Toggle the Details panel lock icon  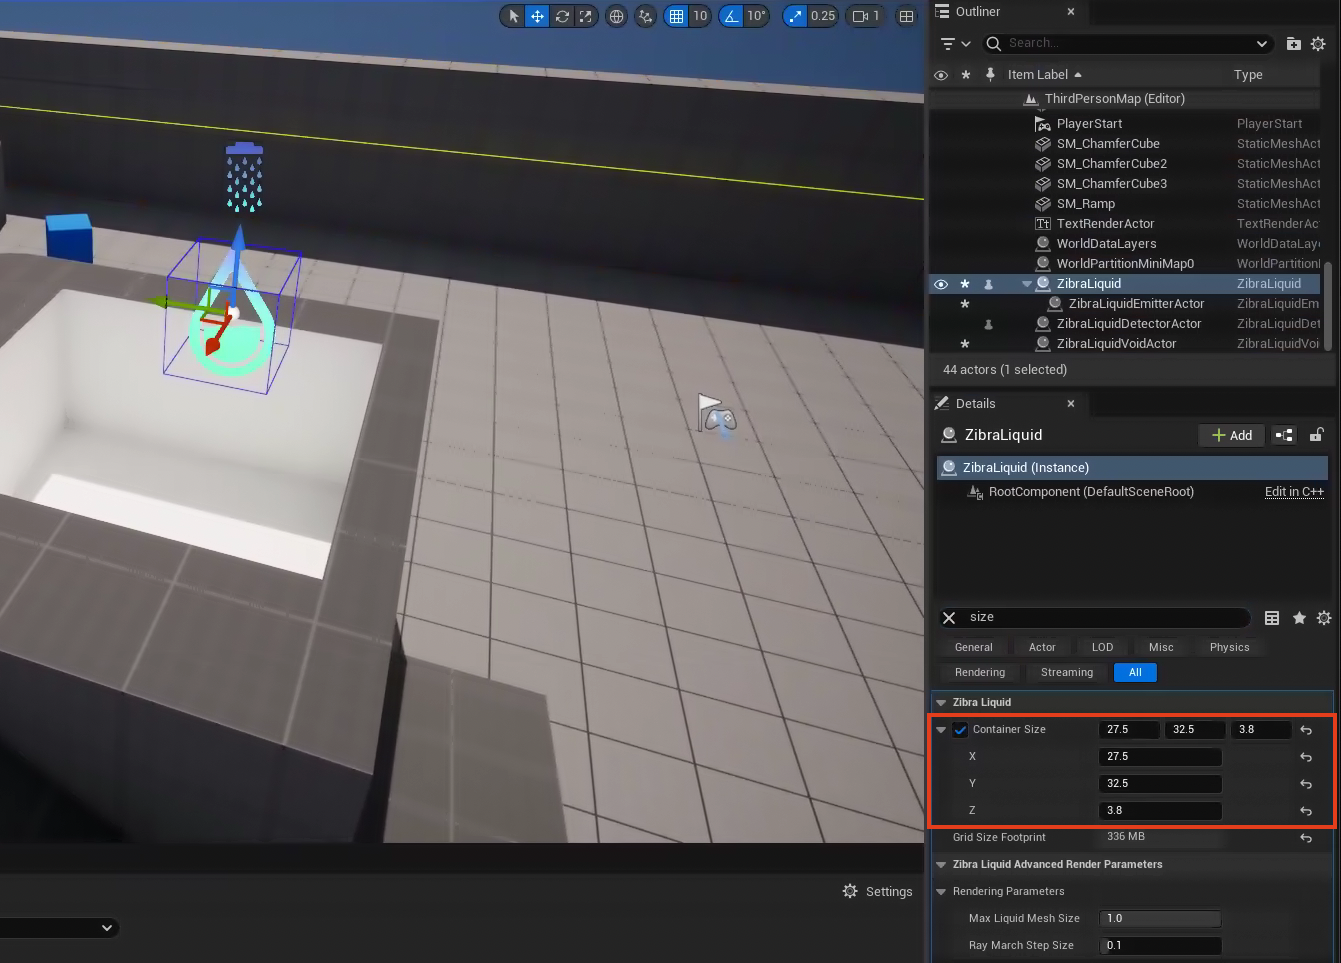click(x=1316, y=435)
